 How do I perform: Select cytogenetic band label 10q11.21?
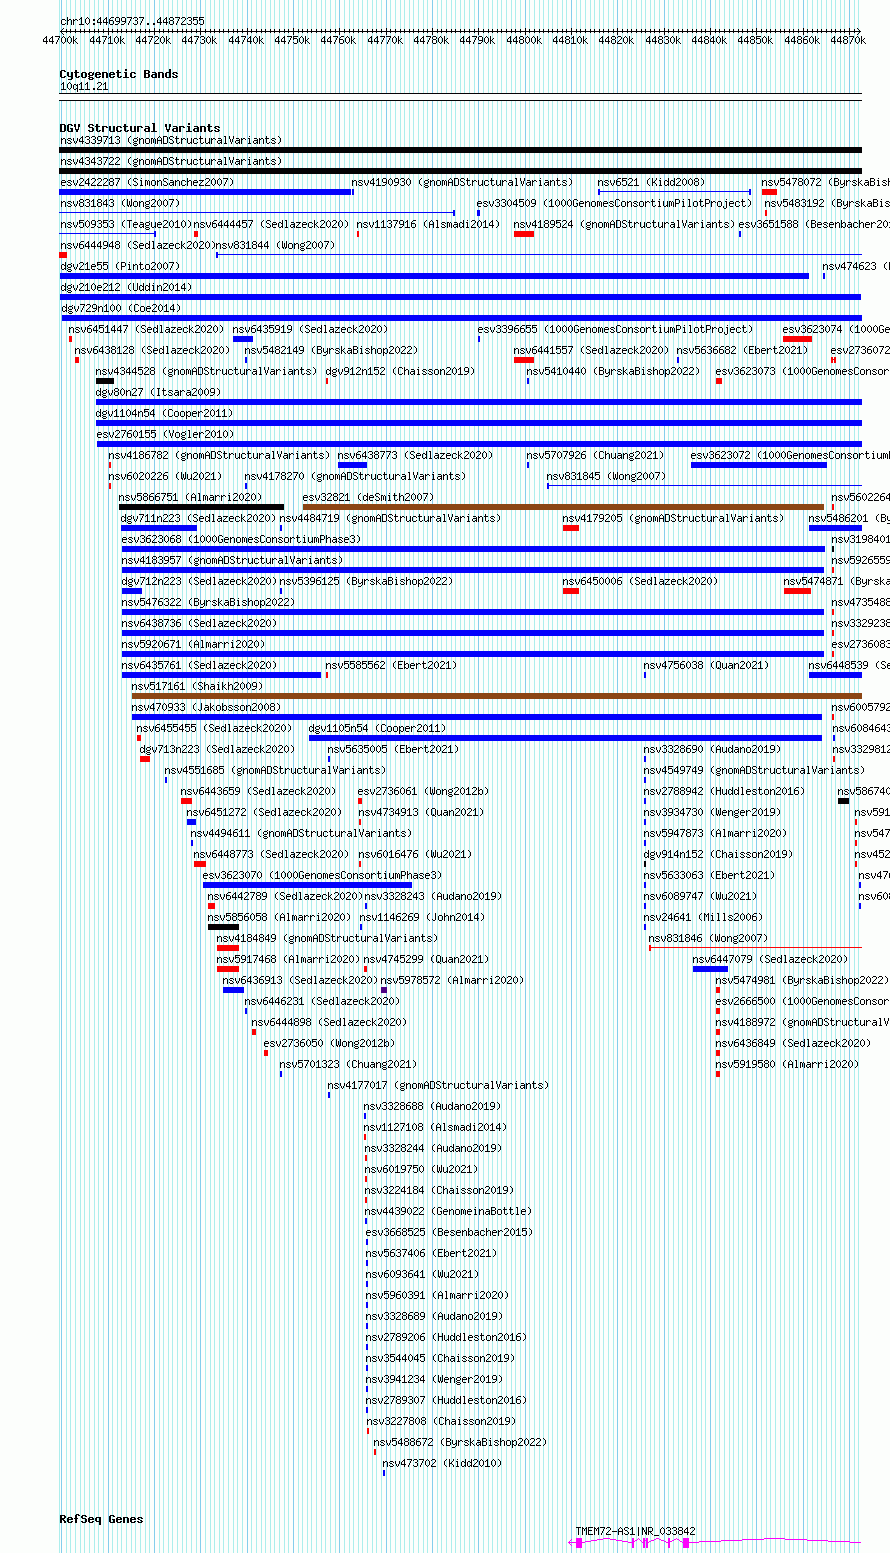[x=84, y=87]
